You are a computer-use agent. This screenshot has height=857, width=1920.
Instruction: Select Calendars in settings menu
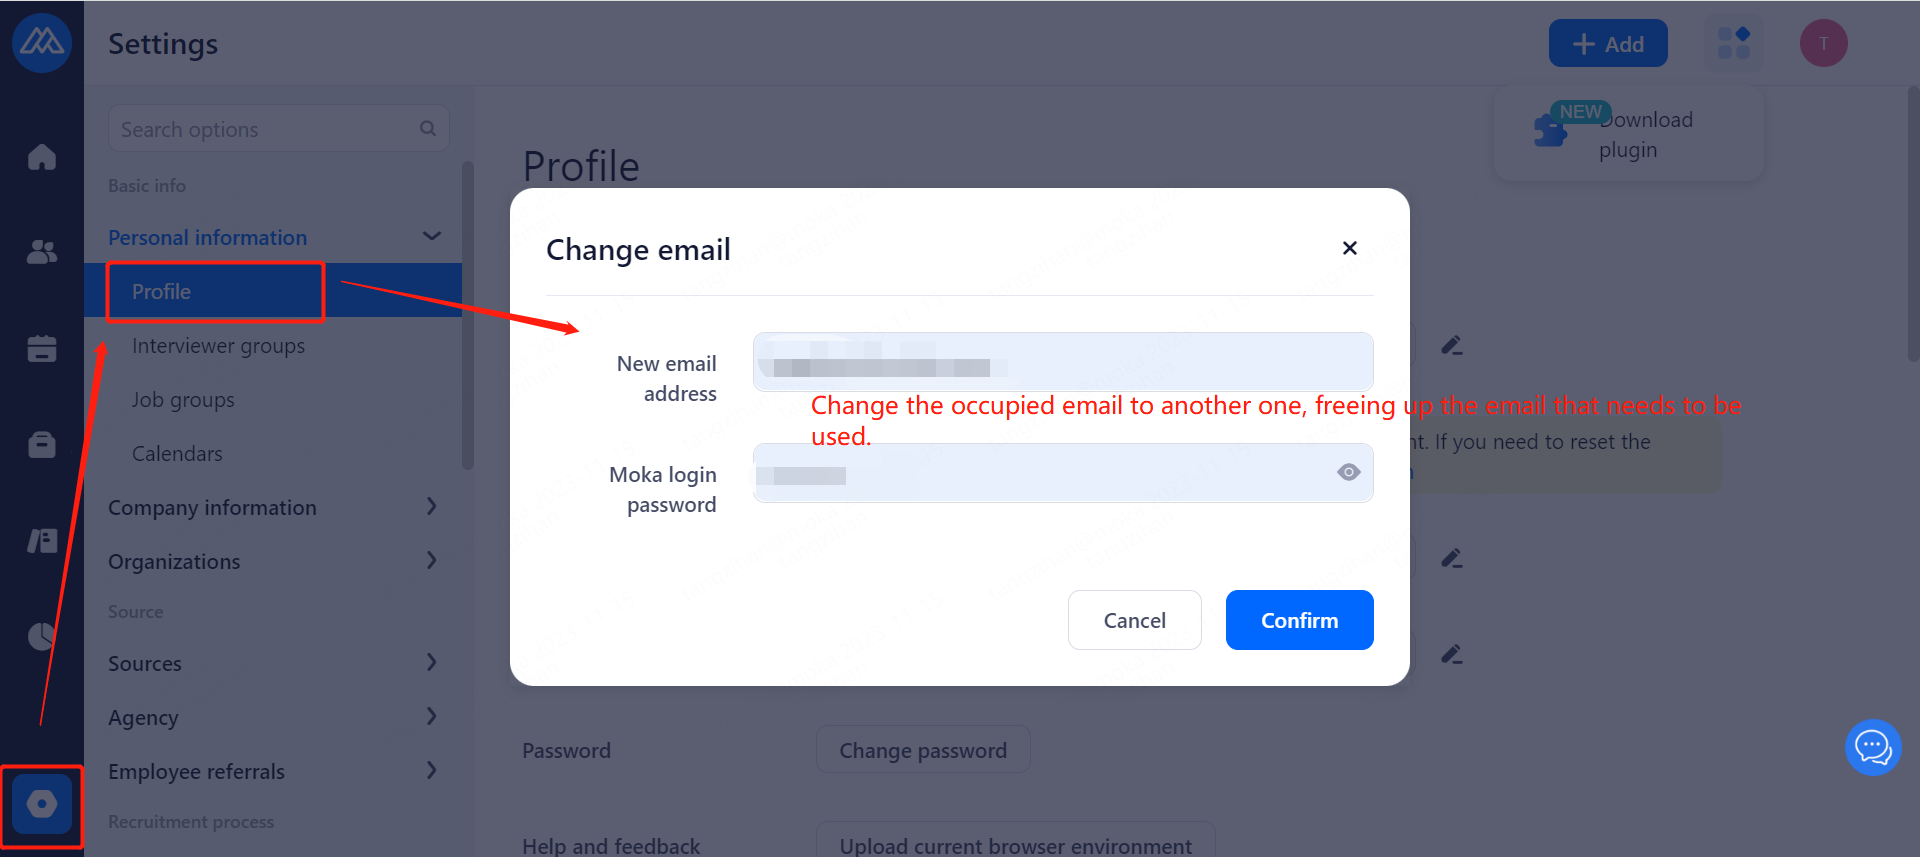[177, 454]
